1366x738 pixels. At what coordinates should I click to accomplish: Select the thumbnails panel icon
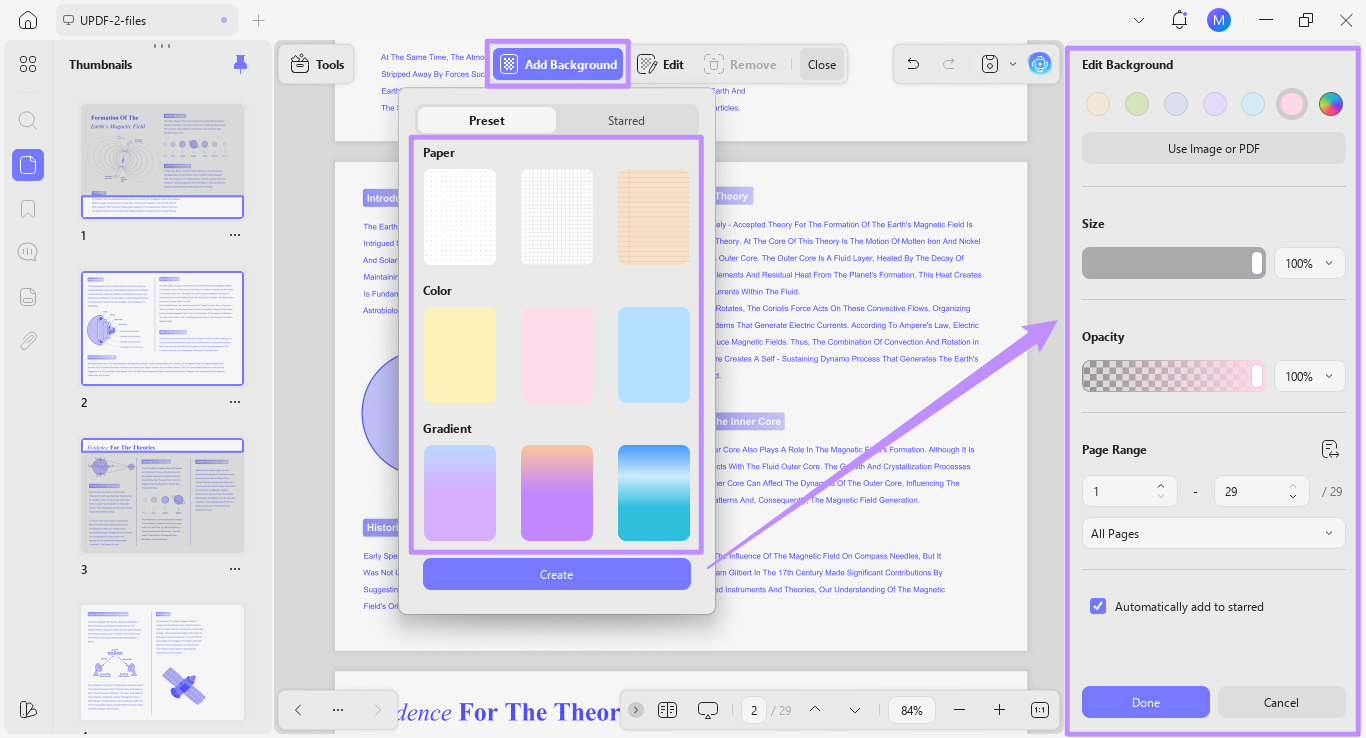click(28, 165)
